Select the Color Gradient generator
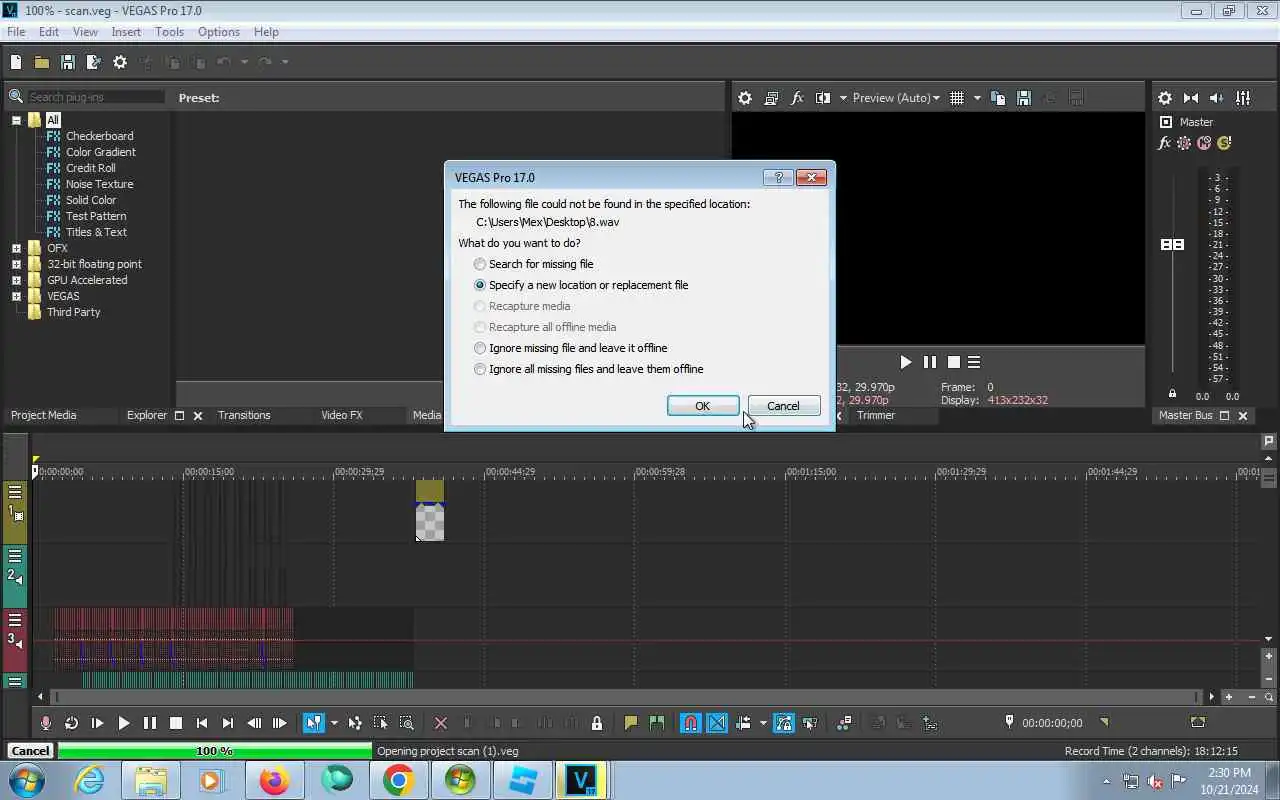The image size is (1280, 800). click(x=100, y=152)
